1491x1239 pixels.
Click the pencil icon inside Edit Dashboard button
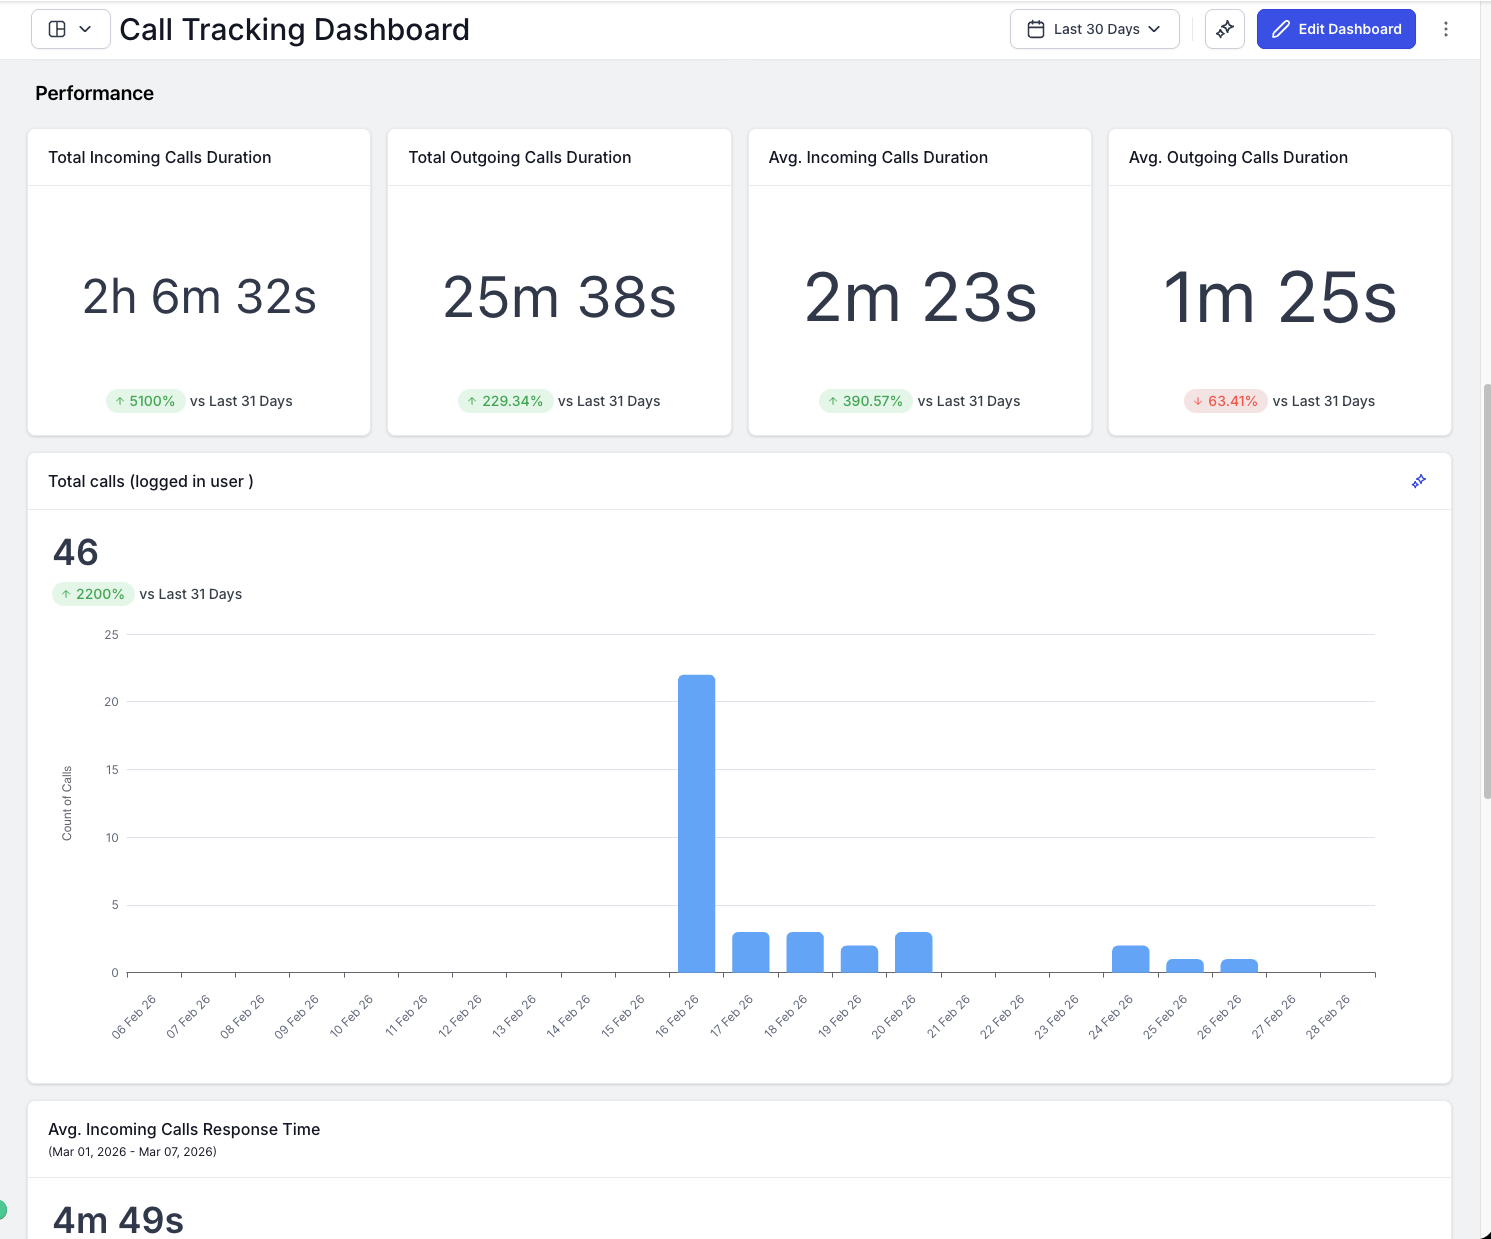(x=1280, y=29)
